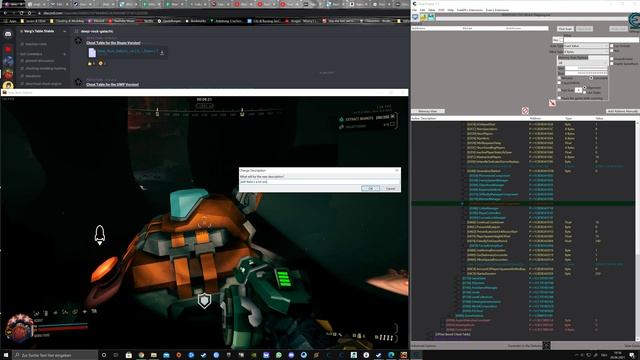Open the D3D menu in Cheat Engine
The image size is (640, 360).
441,10
